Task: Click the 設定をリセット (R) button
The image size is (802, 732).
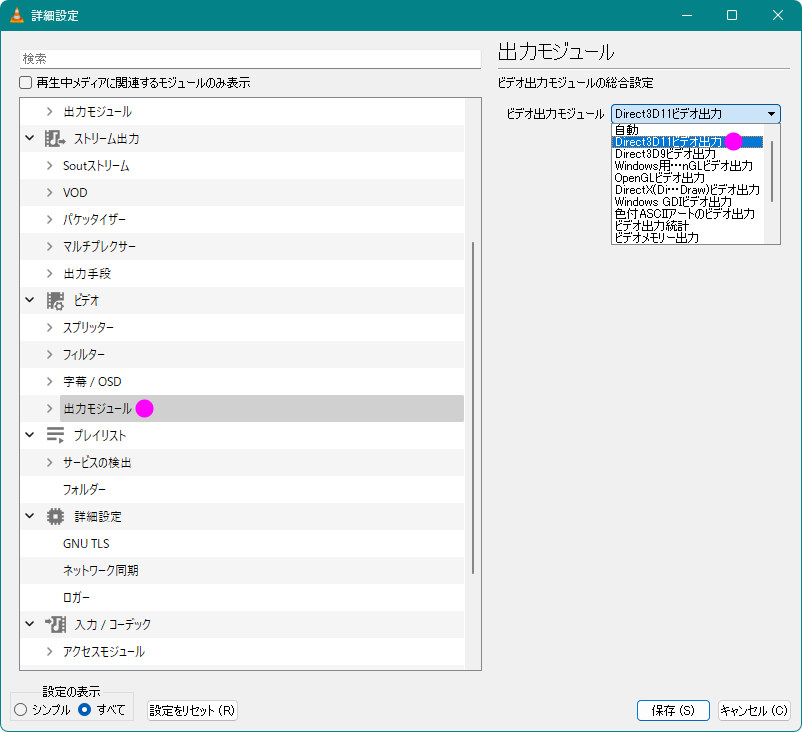Action: click(x=192, y=710)
